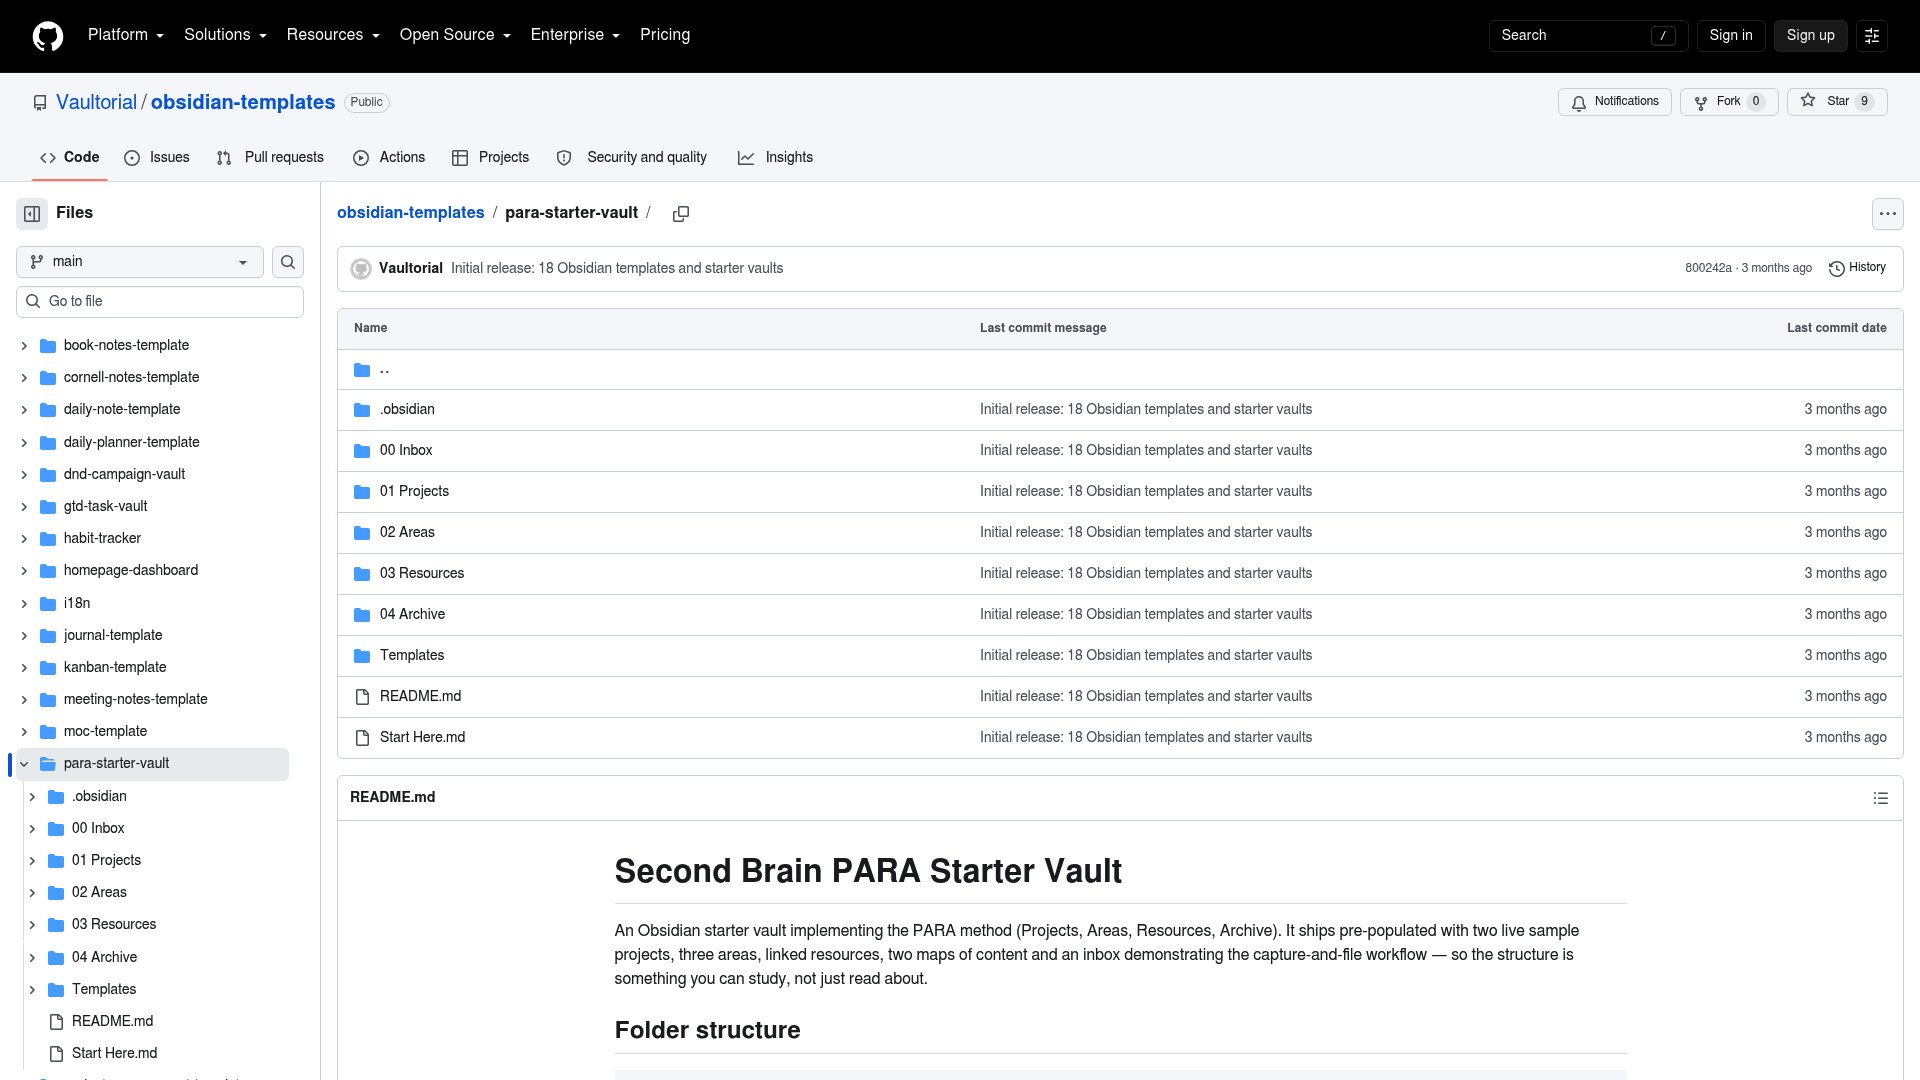The height and width of the screenshot is (1080, 1920).
Task: Open the more options ellipsis menu
Action: [x=1887, y=213]
